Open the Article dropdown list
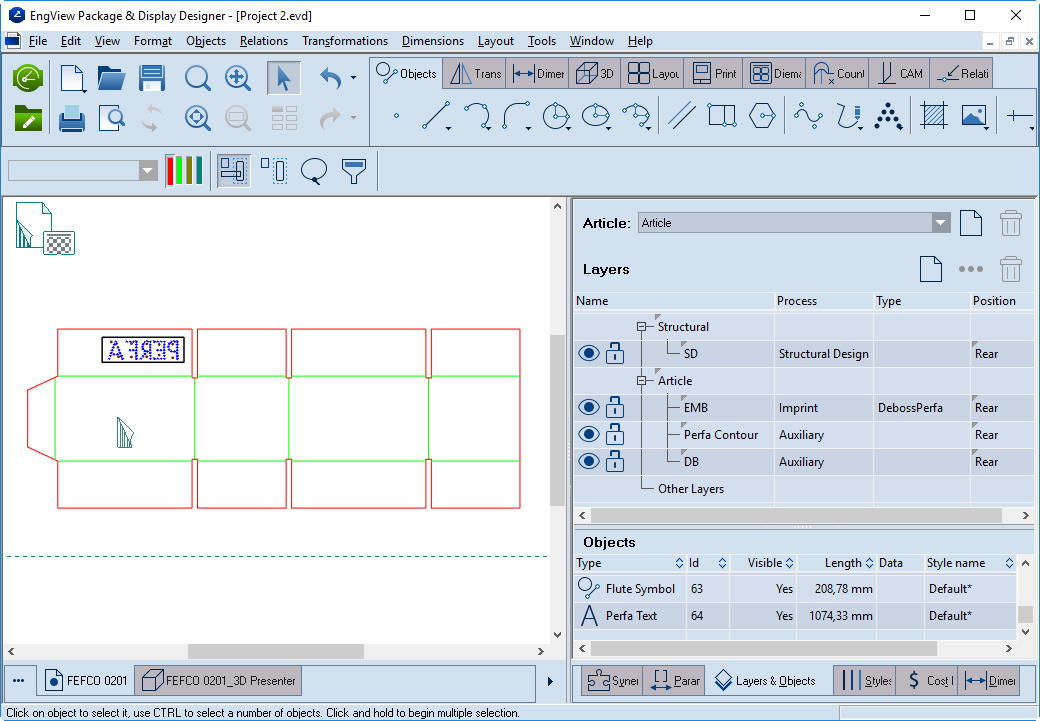The width and height of the screenshot is (1040, 721). tap(940, 223)
